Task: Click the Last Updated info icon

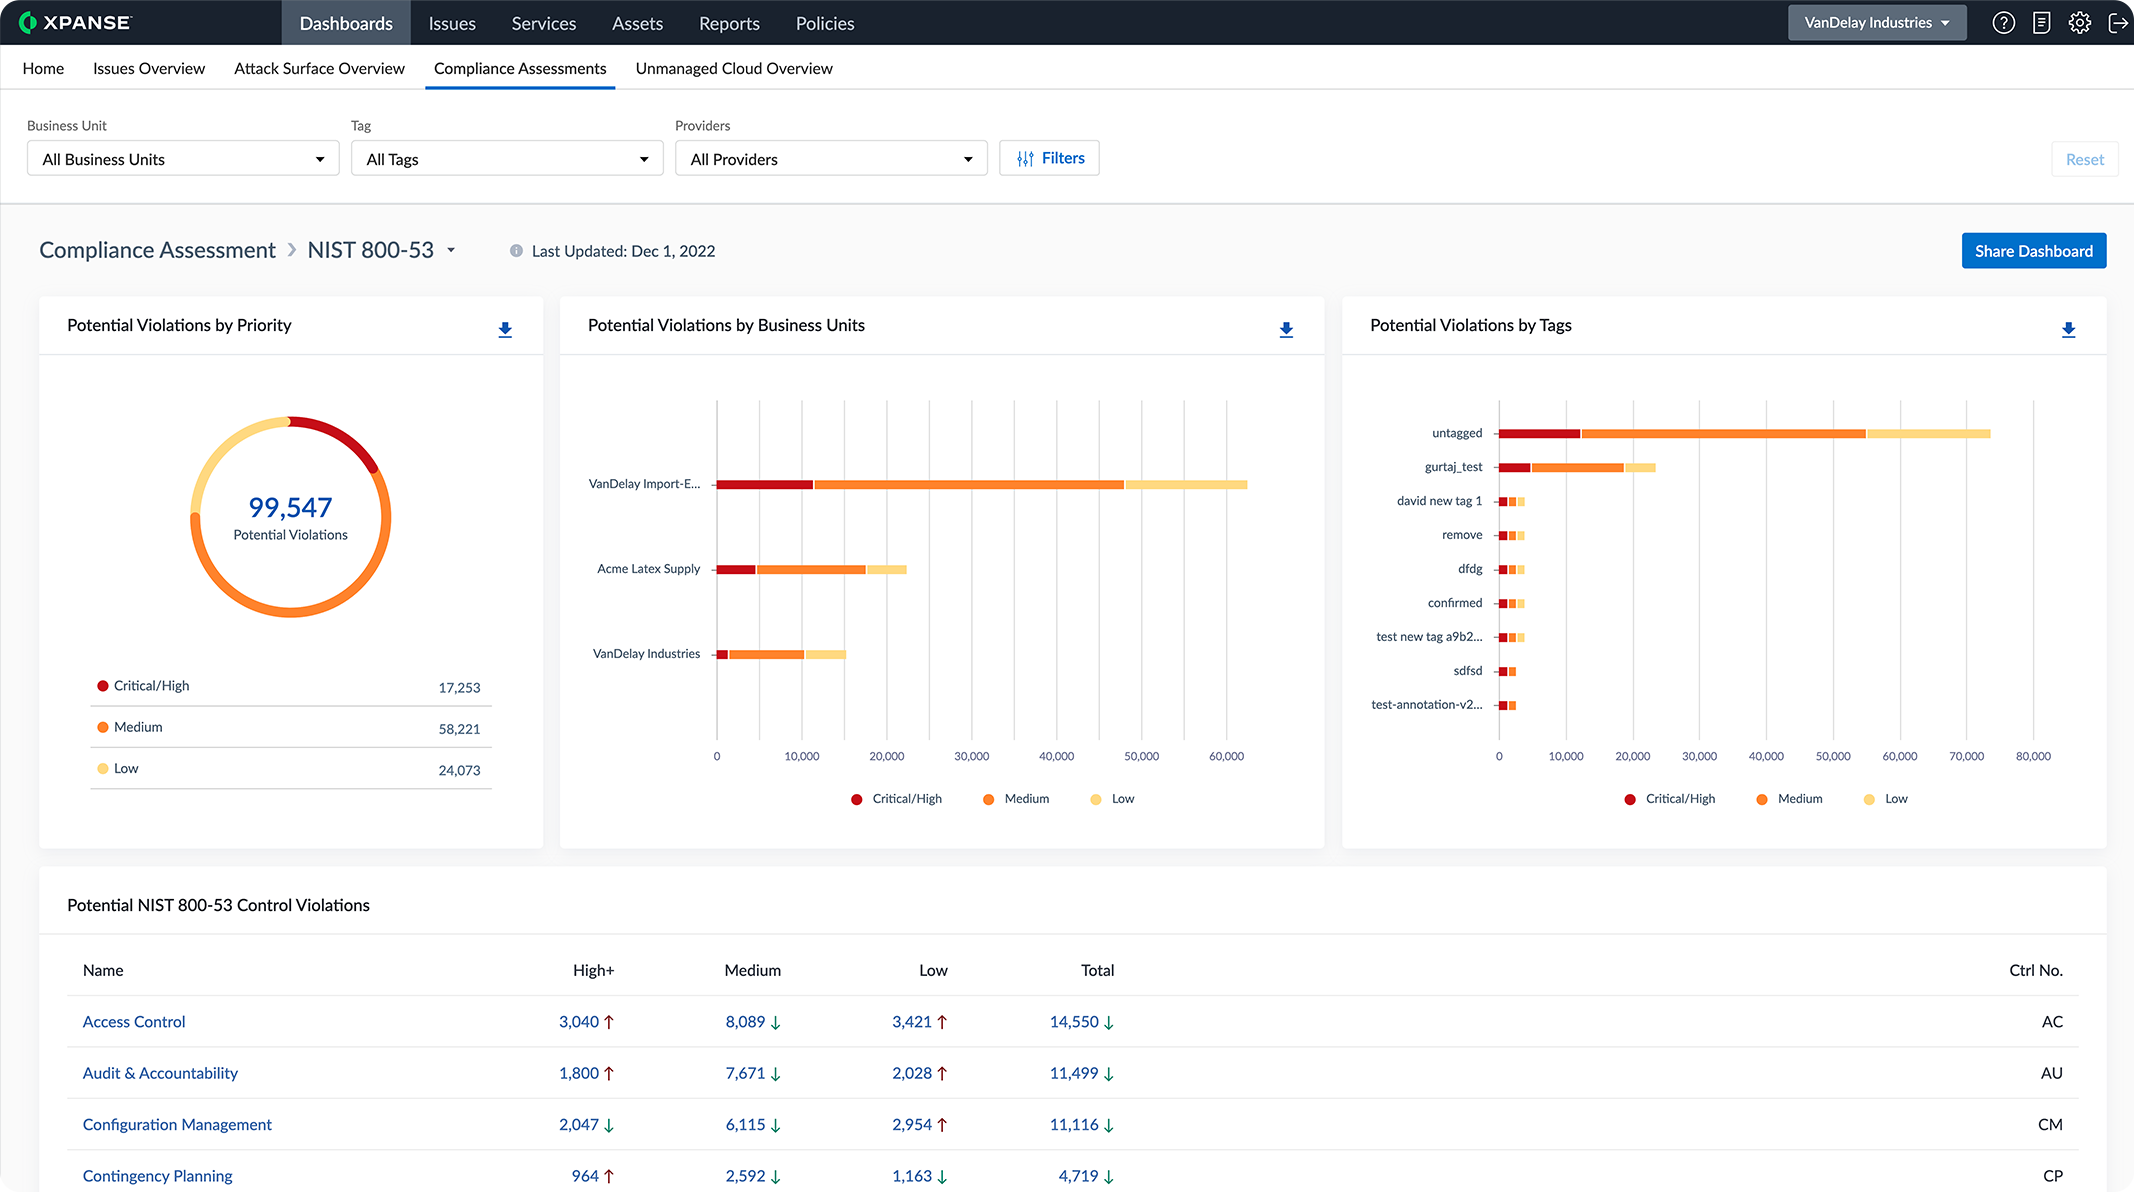Action: [x=516, y=251]
